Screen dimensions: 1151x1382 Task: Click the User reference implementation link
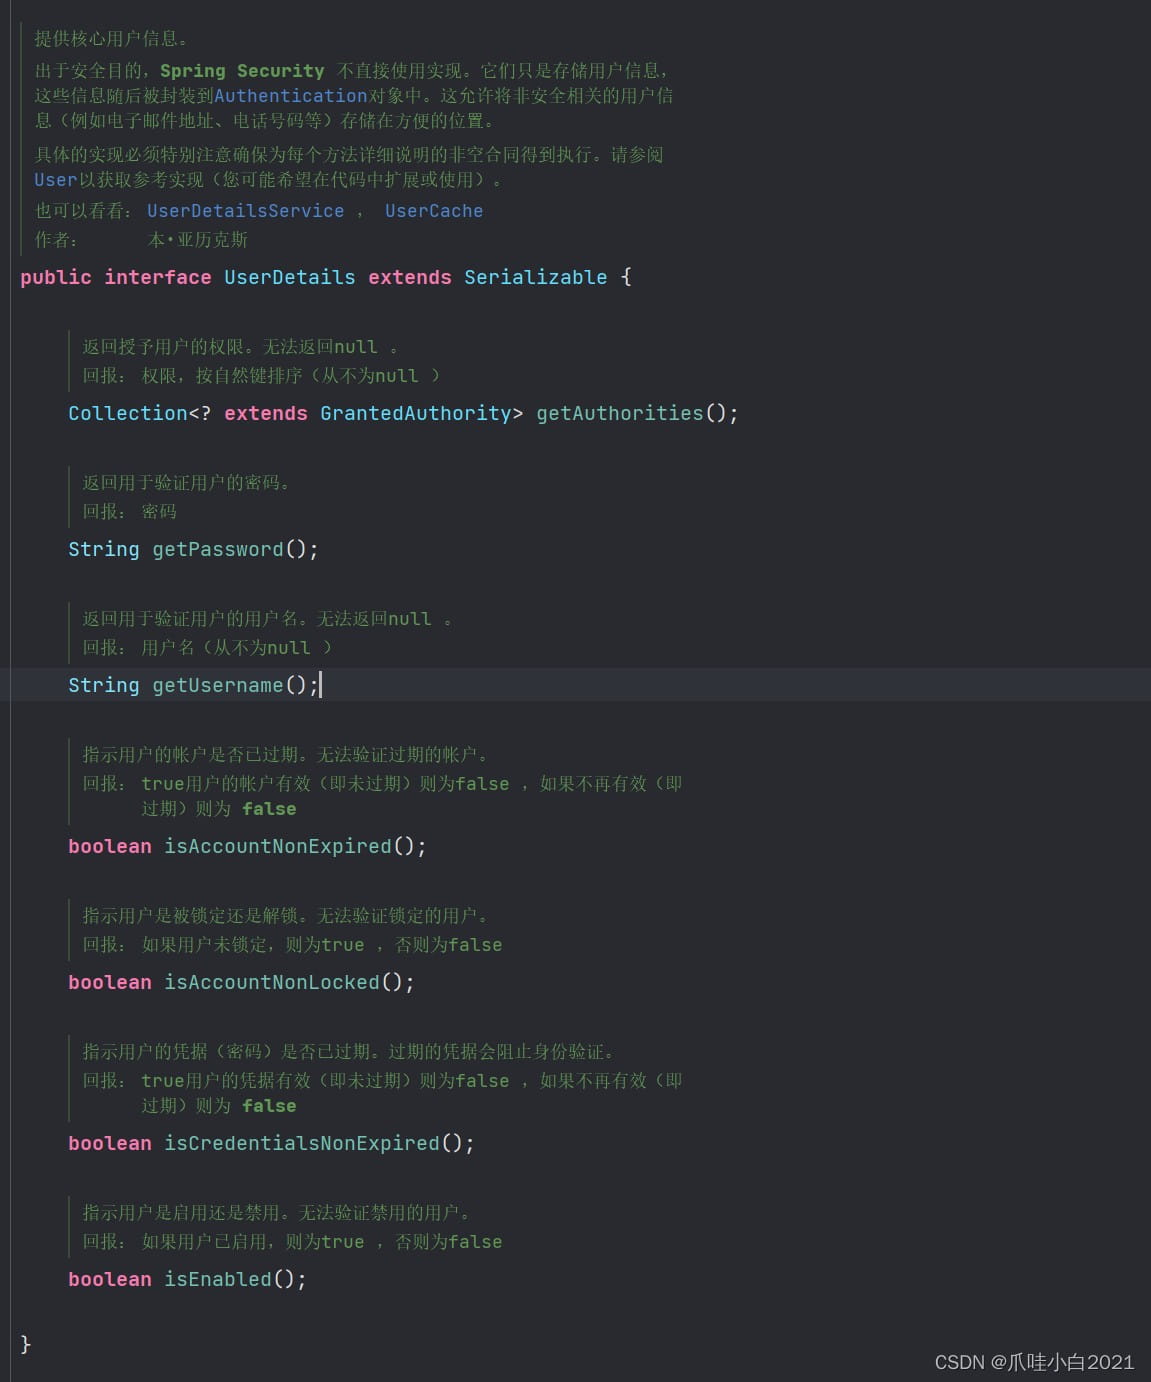coord(55,180)
